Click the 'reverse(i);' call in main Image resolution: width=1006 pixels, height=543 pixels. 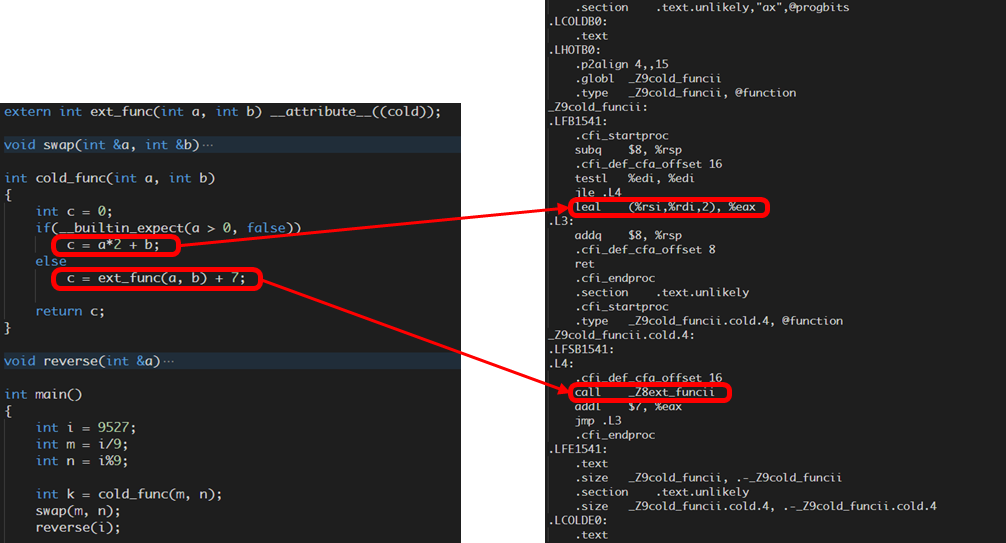pyautogui.click(x=78, y=528)
